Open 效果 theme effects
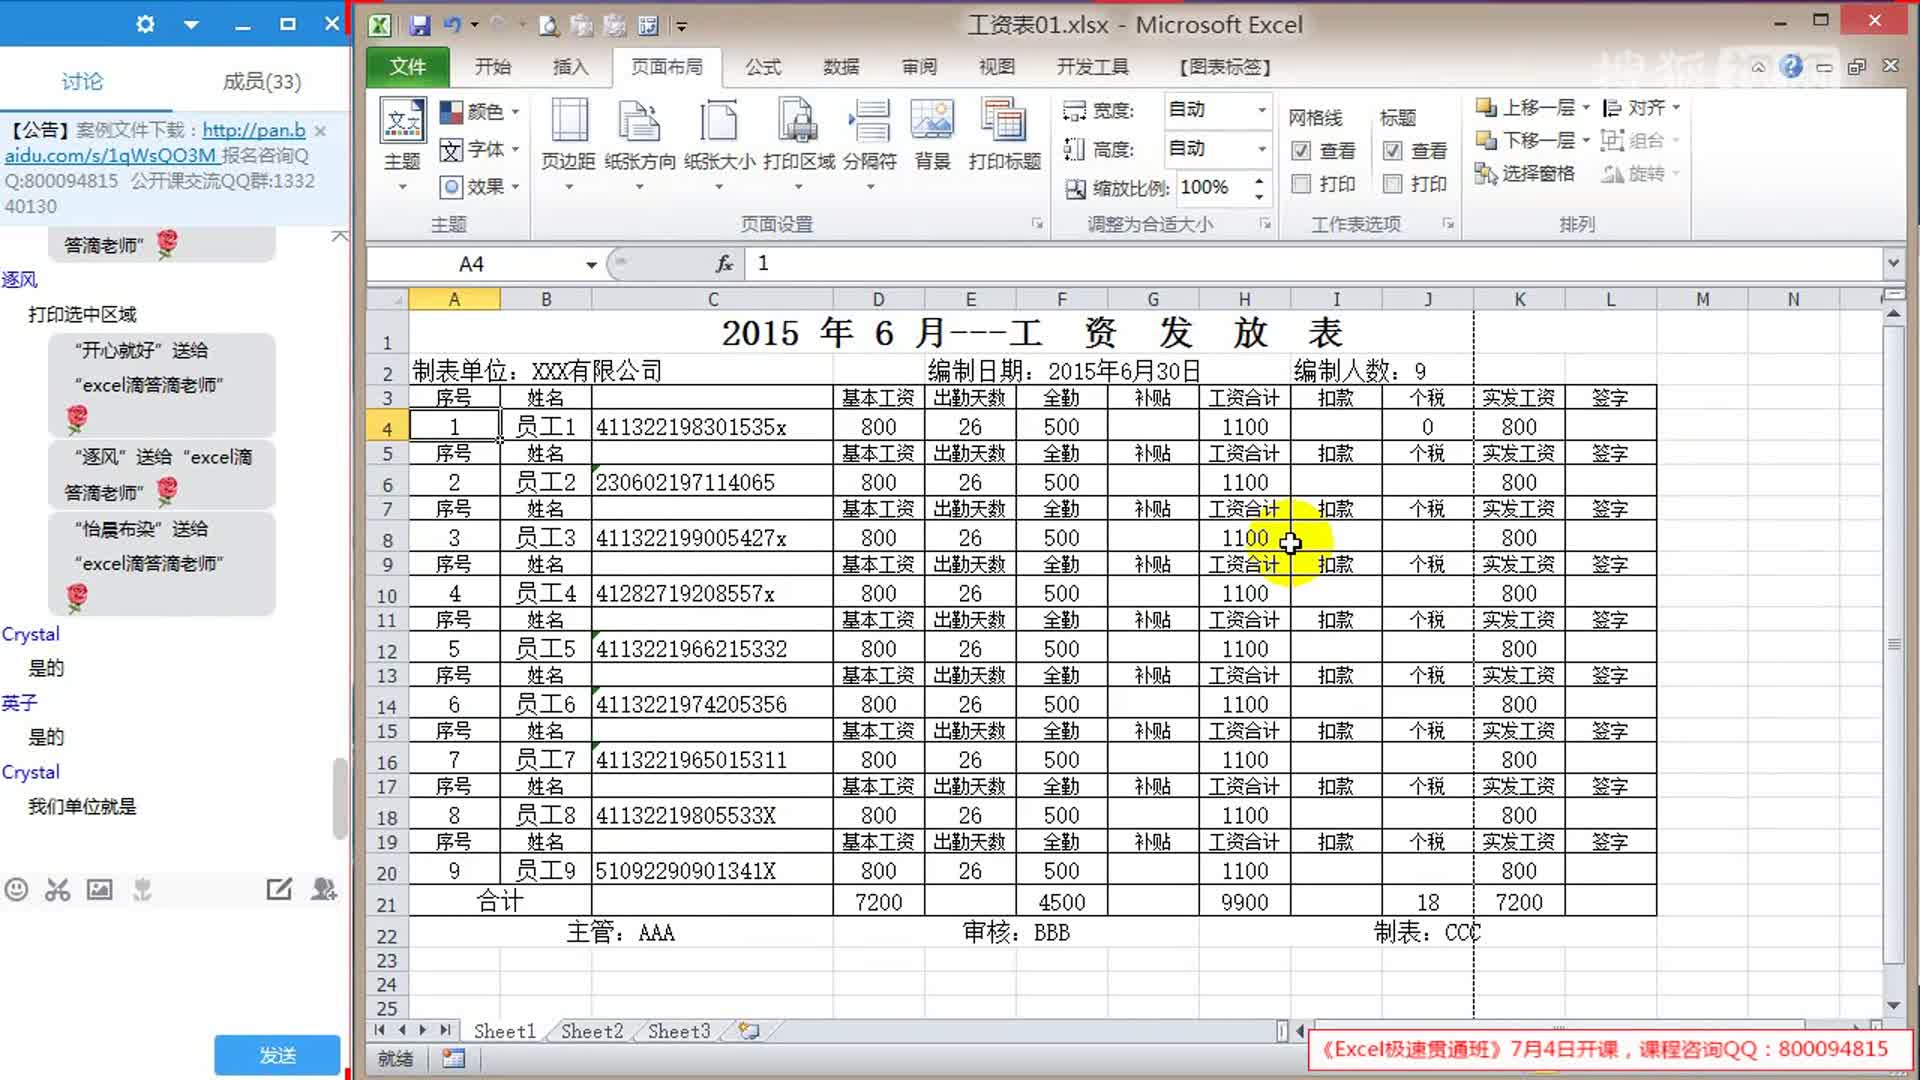The width and height of the screenshot is (1920, 1080). pos(480,186)
